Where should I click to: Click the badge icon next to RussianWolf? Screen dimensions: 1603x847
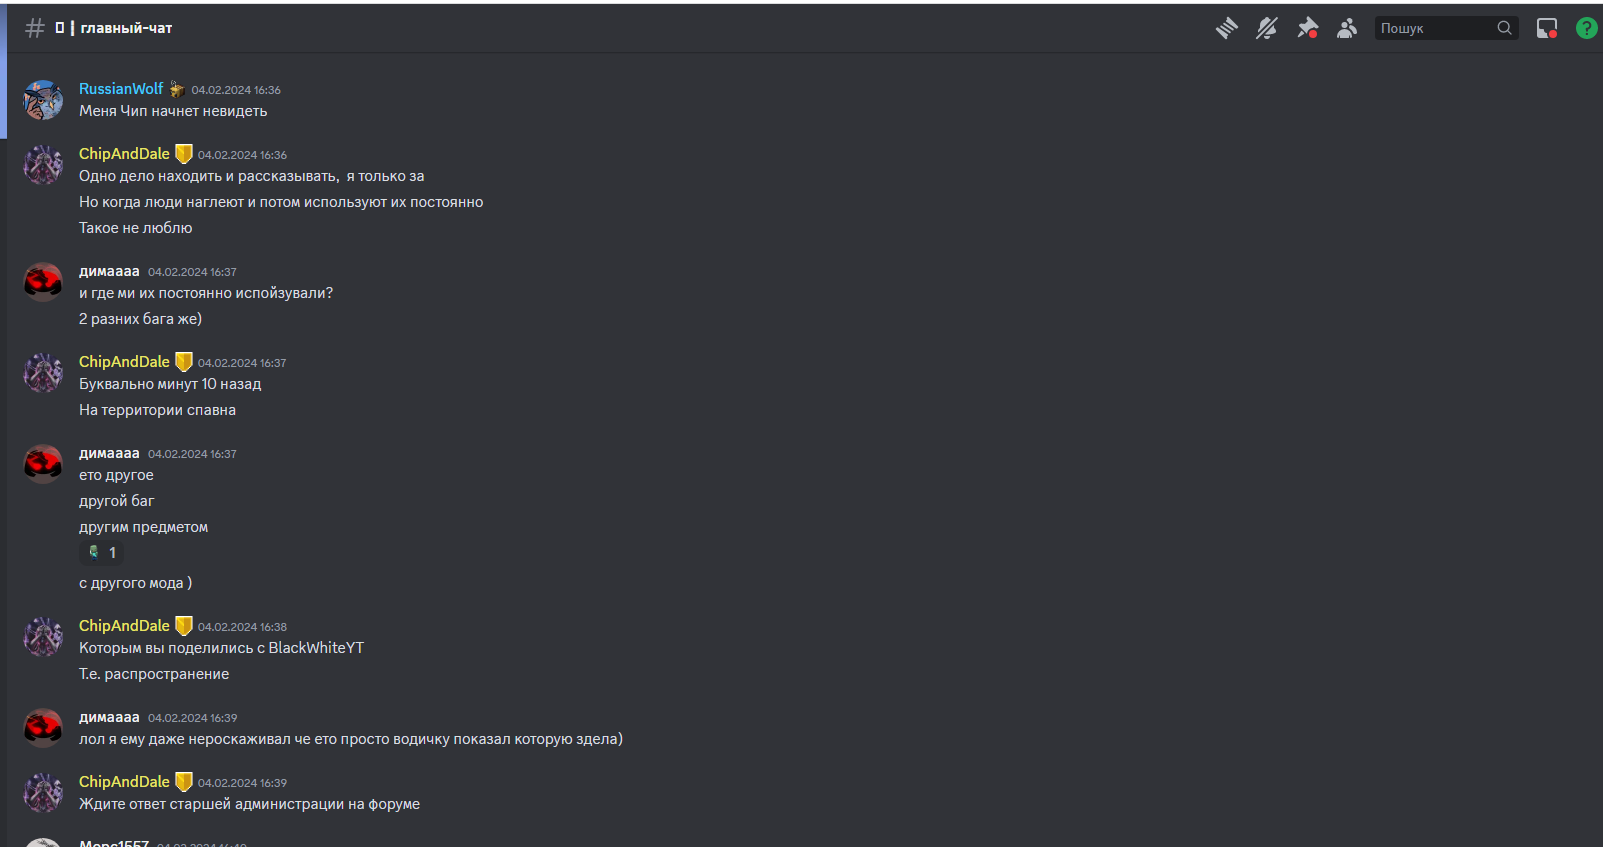(x=177, y=89)
